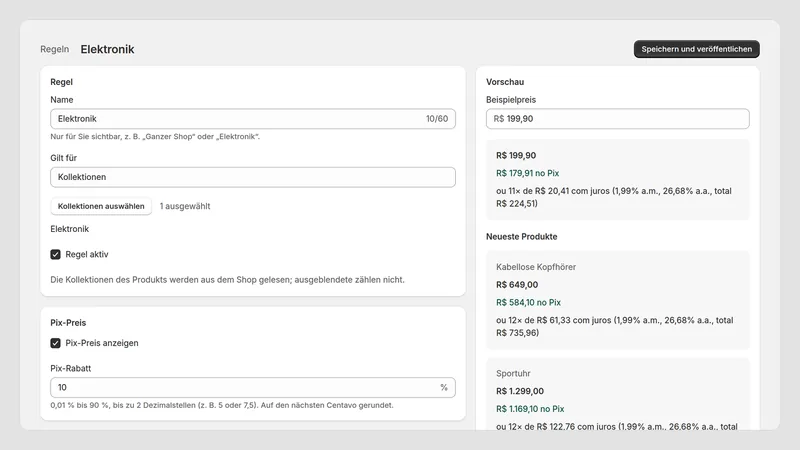Click the bold preview price R$ 199,90
Image resolution: width=800 pixels, height=450 pixels.
click(516, 156)
